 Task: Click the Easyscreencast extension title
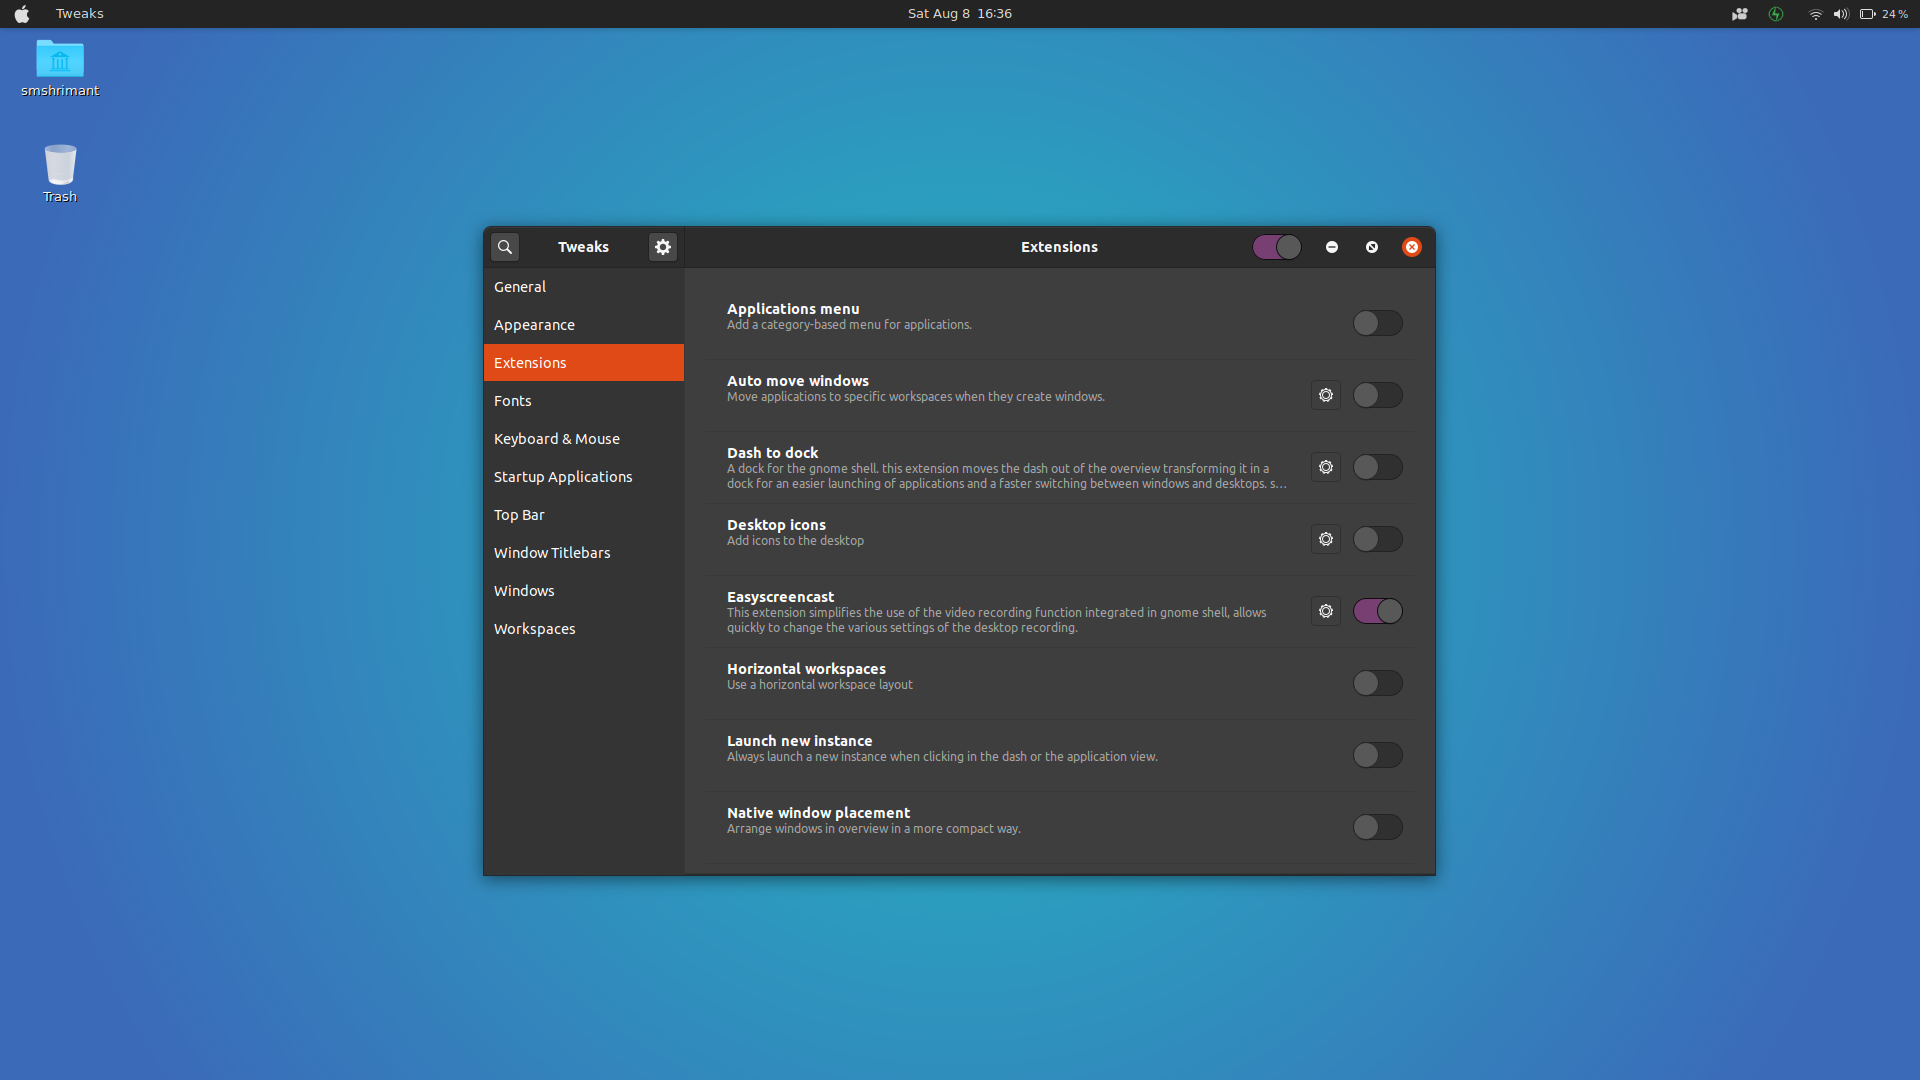point(780,597)
